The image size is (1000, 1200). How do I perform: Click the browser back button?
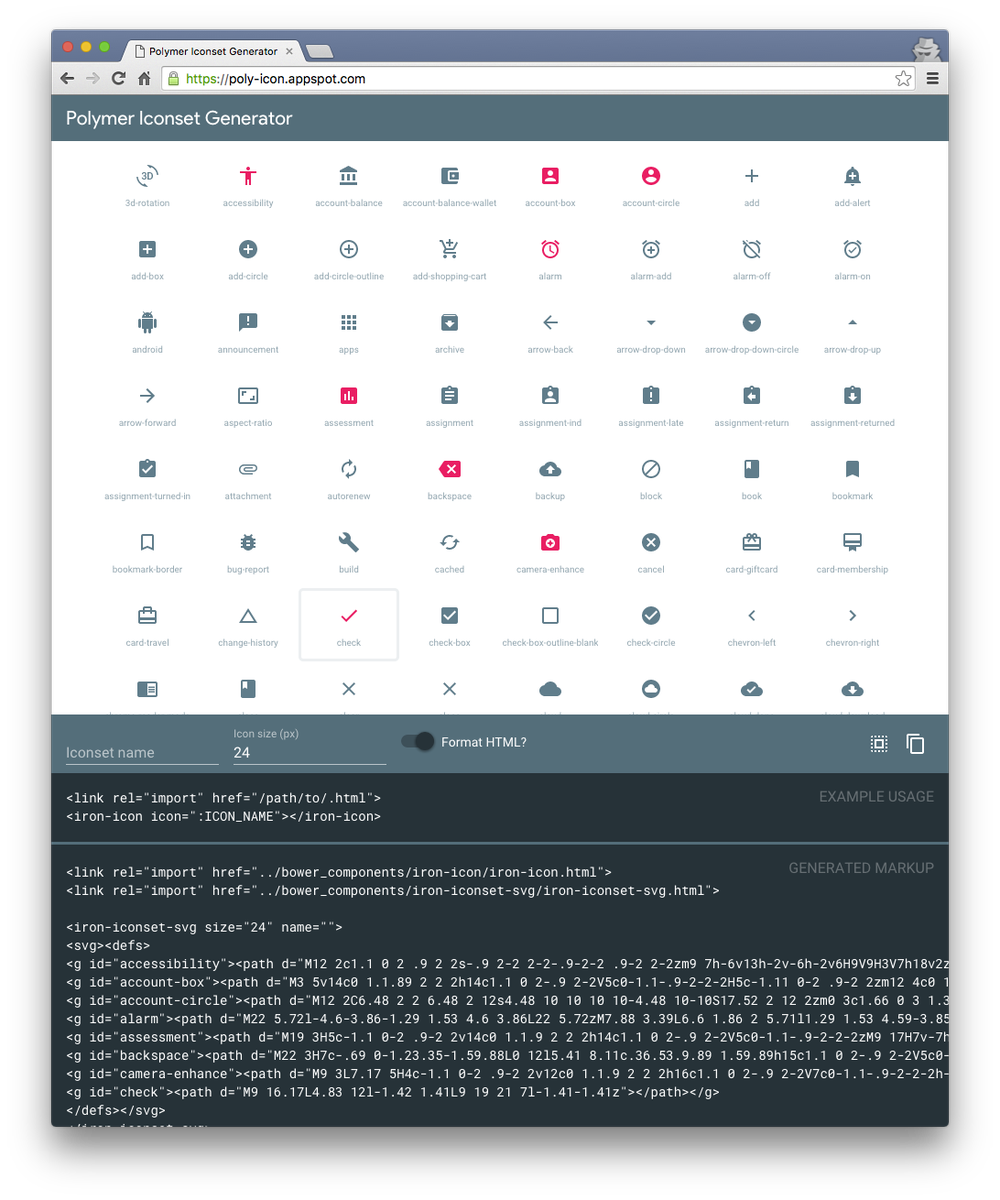66,78
